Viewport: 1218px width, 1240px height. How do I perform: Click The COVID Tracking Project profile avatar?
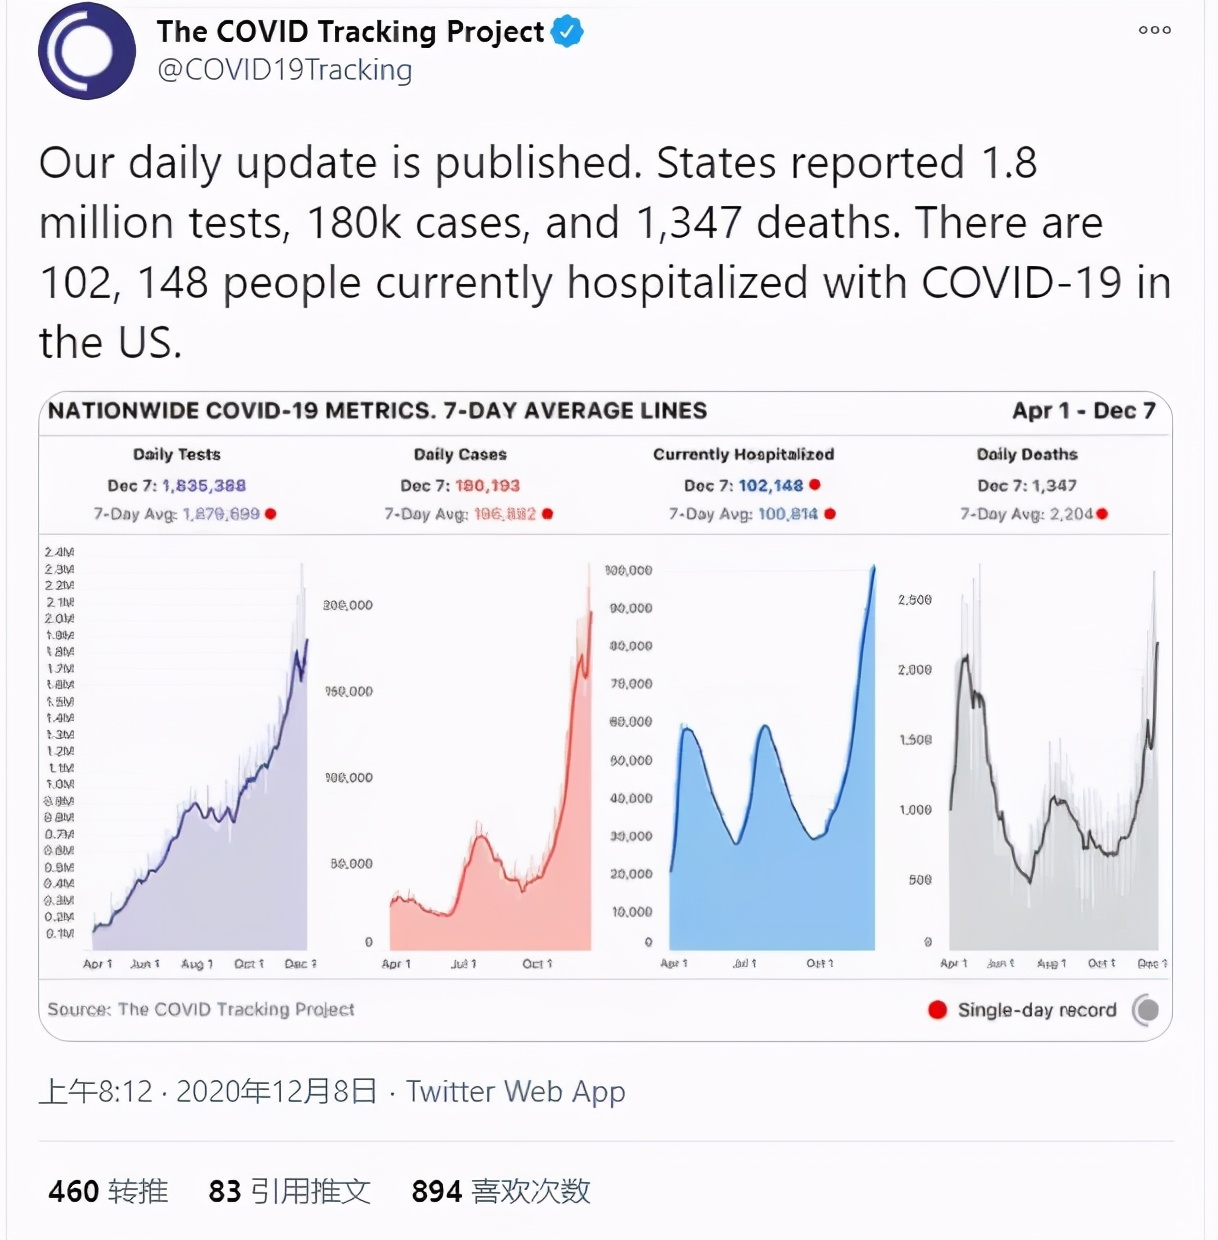pos(87,51)
